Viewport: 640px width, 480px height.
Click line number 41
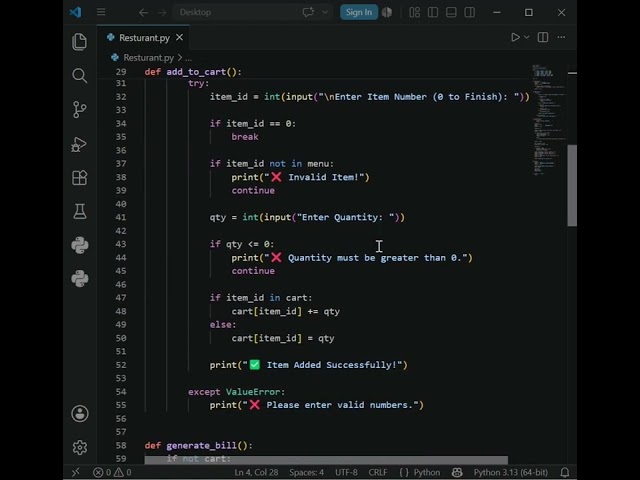(x=121, y=217)
